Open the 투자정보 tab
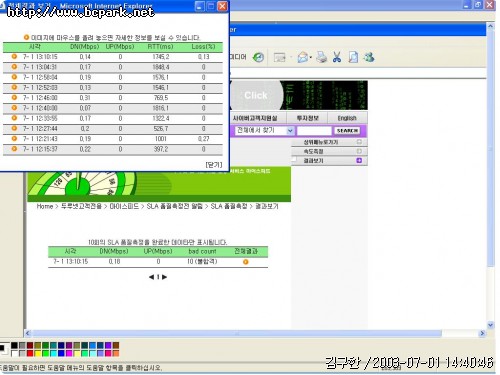 pos(307,118)
